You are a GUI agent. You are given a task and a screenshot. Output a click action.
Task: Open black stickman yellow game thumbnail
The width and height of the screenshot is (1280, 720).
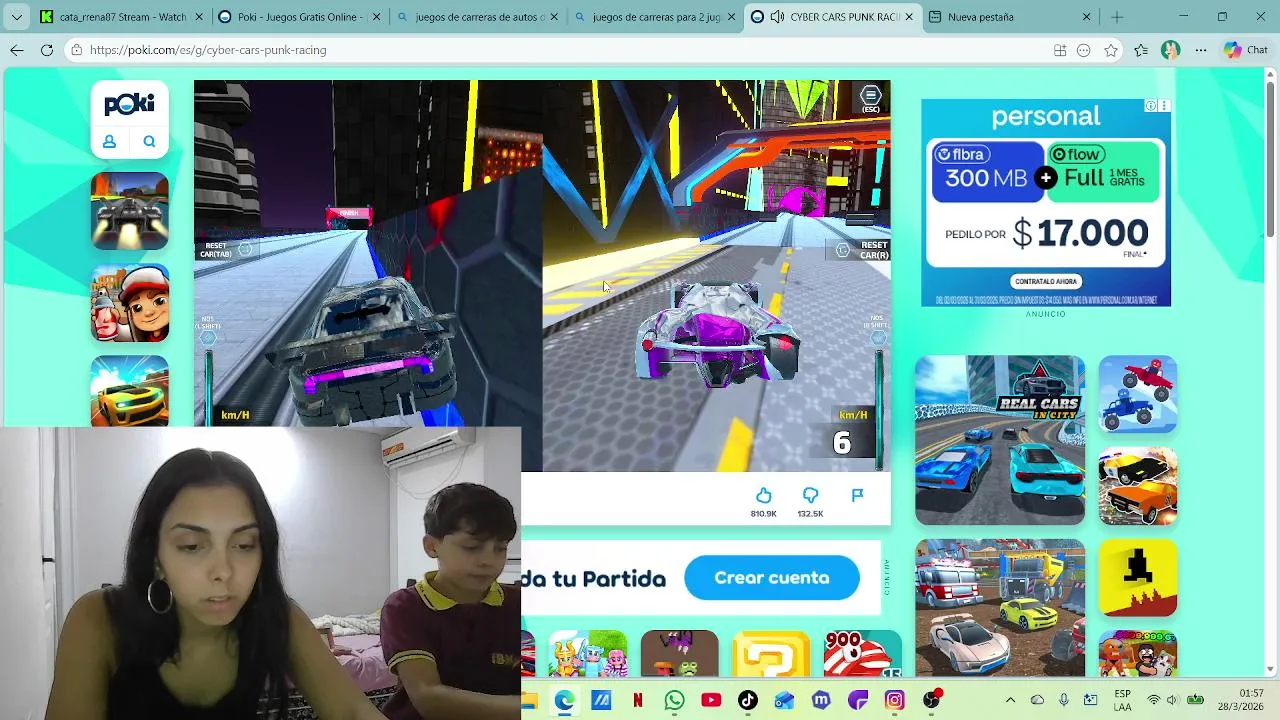1138,578
